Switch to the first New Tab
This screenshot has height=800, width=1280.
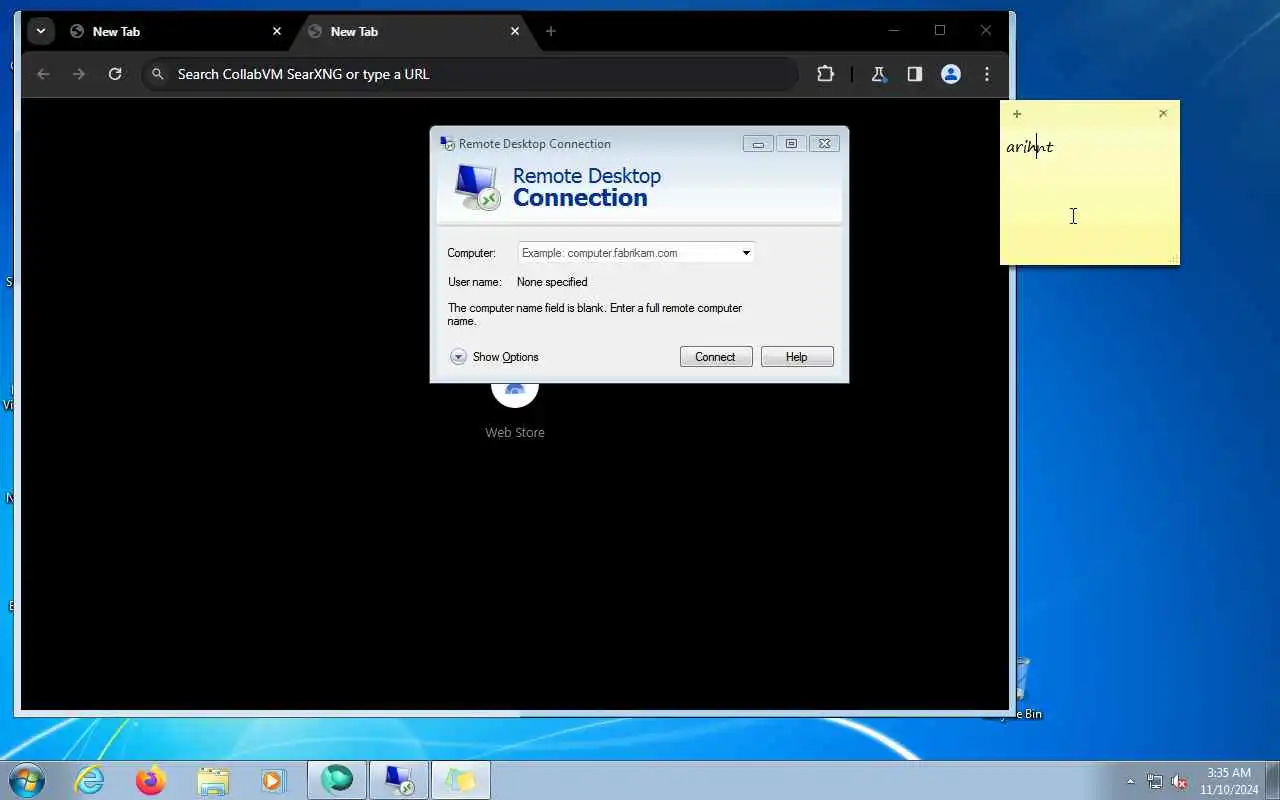point(175,31)
